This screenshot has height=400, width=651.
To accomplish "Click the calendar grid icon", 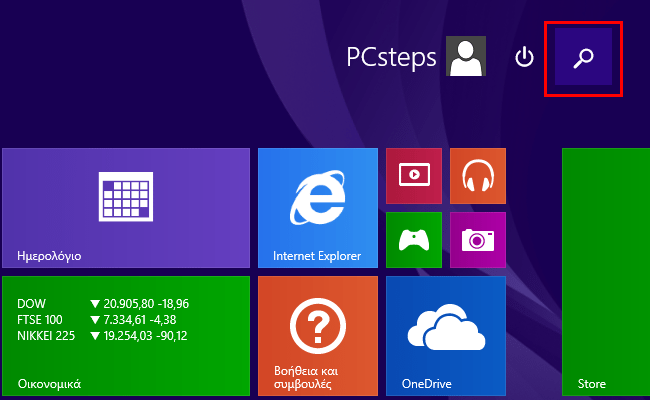I will click(x=125, y=196).
